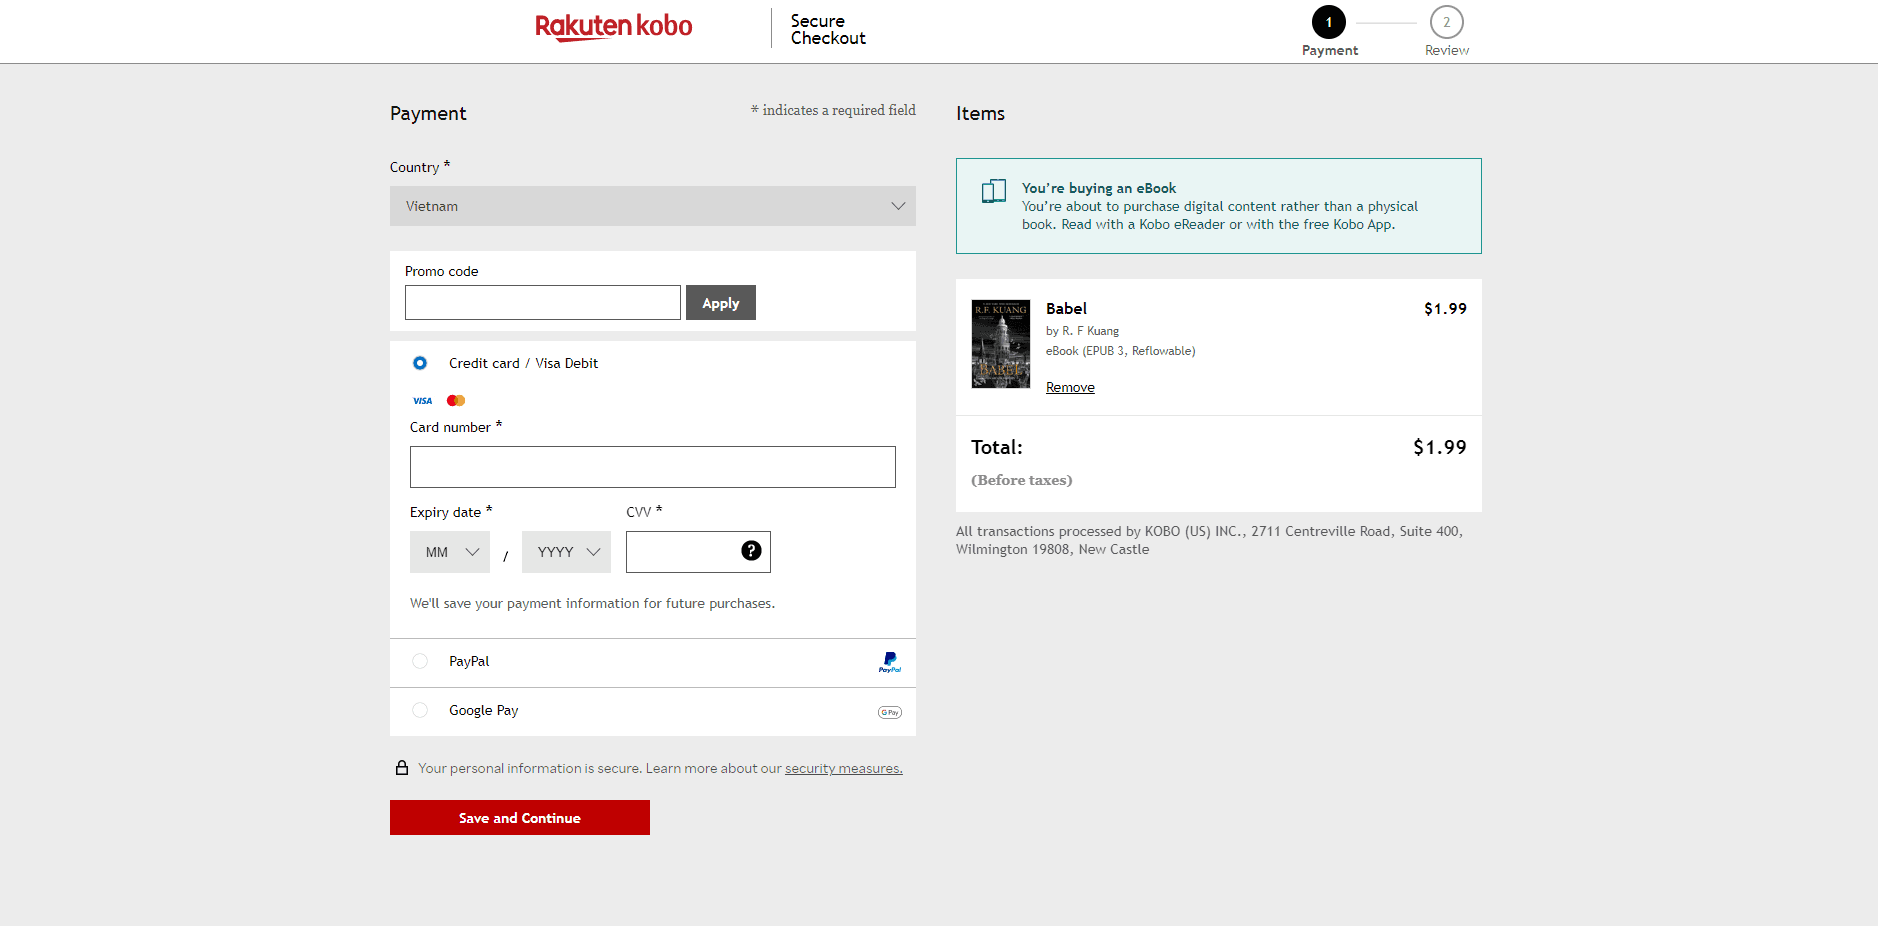The height and width of the screenshot is (926, 1878).
Task: Click 'eBook (EPUB 3, Reflowable)' text
Action: point(1121,351)
